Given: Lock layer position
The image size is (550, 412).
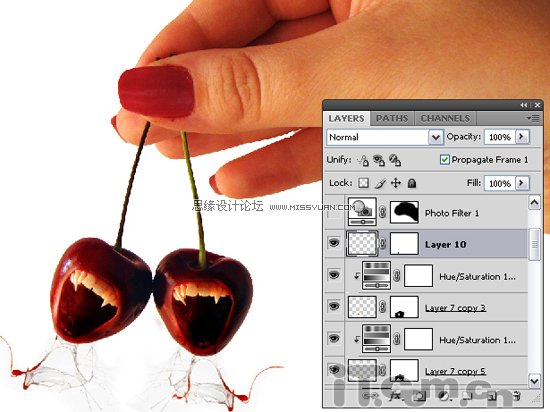Looking at the screenshot, I should pos(396,183).
